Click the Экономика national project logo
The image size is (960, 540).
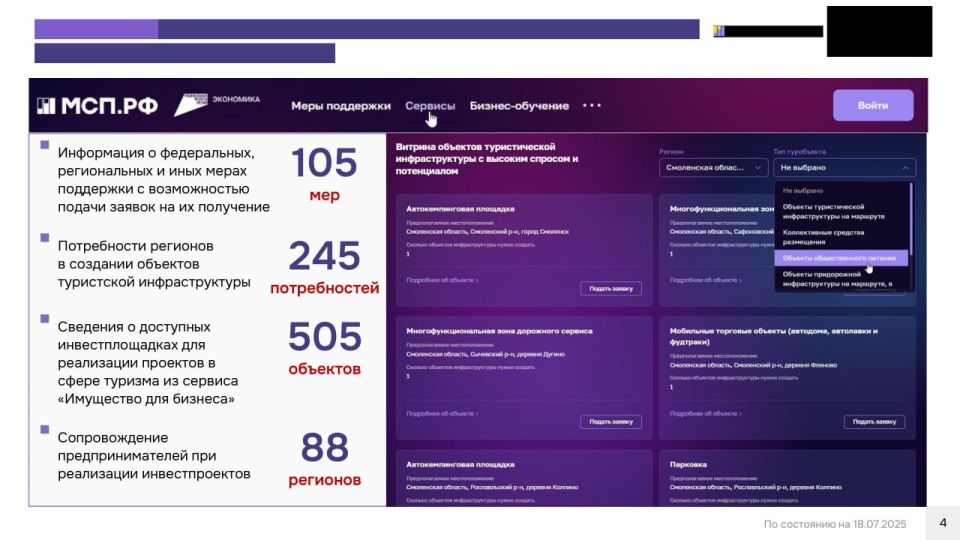(x=217, y=104)
